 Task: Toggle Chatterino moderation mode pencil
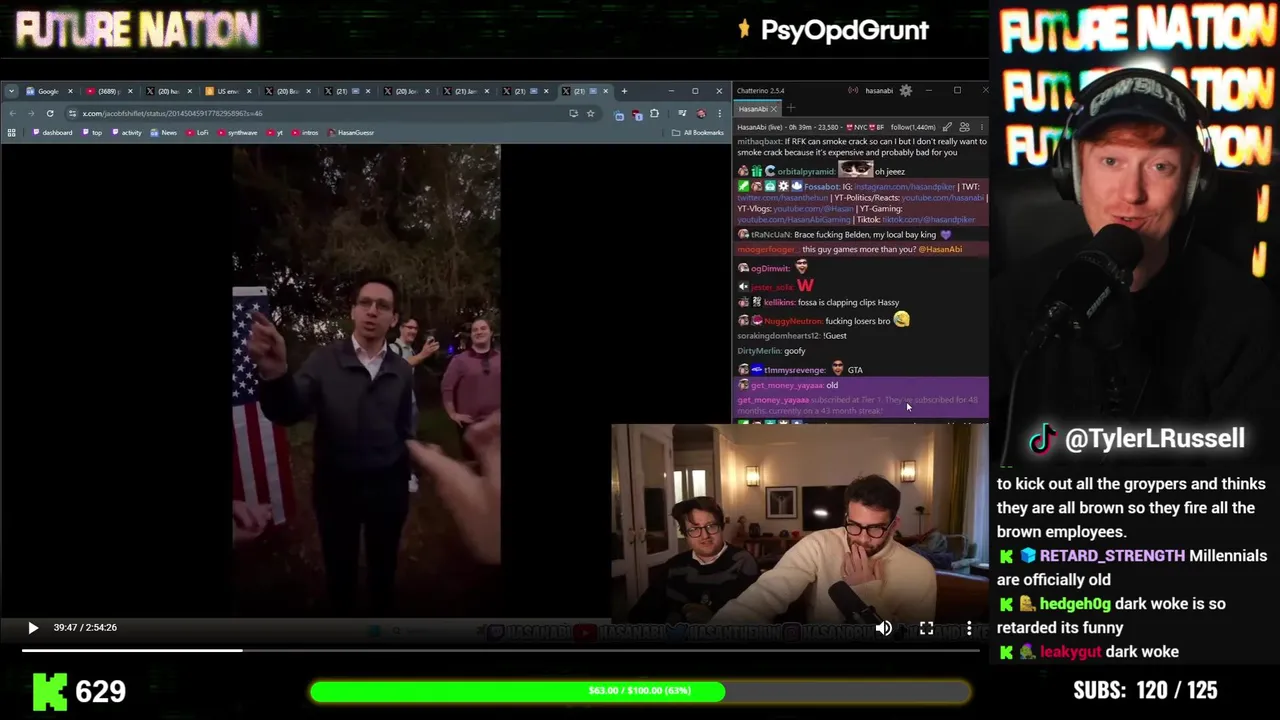(x=947, y=127)
